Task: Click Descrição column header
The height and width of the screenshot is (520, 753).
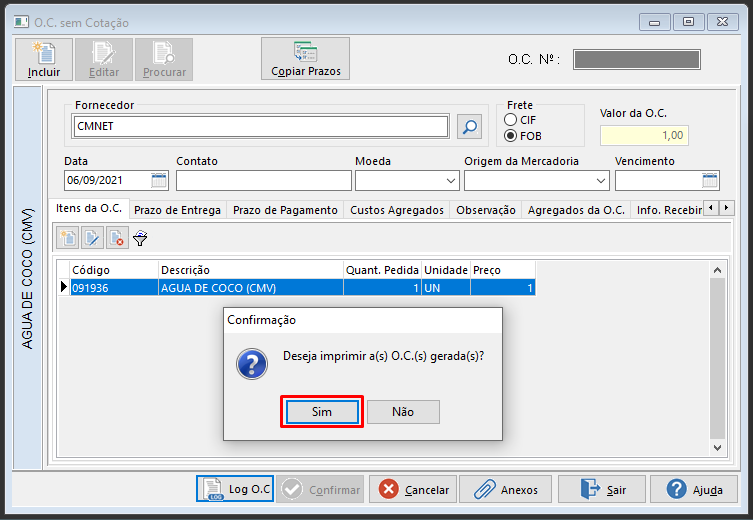Action: tap(251, 270)
